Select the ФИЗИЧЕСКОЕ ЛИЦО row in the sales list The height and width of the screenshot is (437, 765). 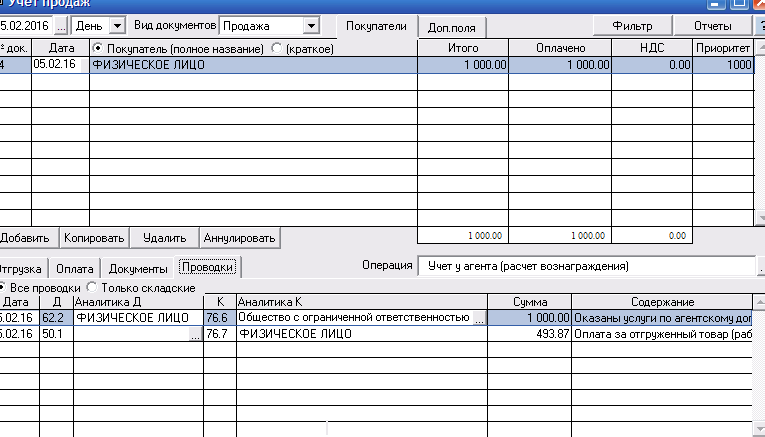250,65
